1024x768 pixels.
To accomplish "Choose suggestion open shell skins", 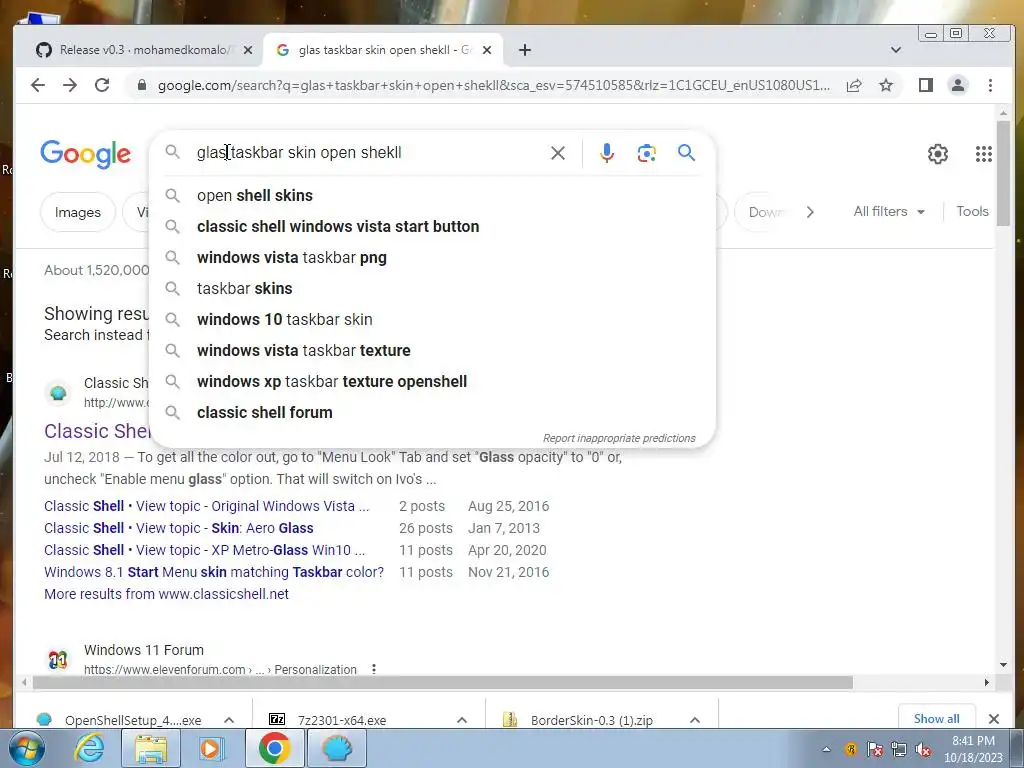I will 432,195.
